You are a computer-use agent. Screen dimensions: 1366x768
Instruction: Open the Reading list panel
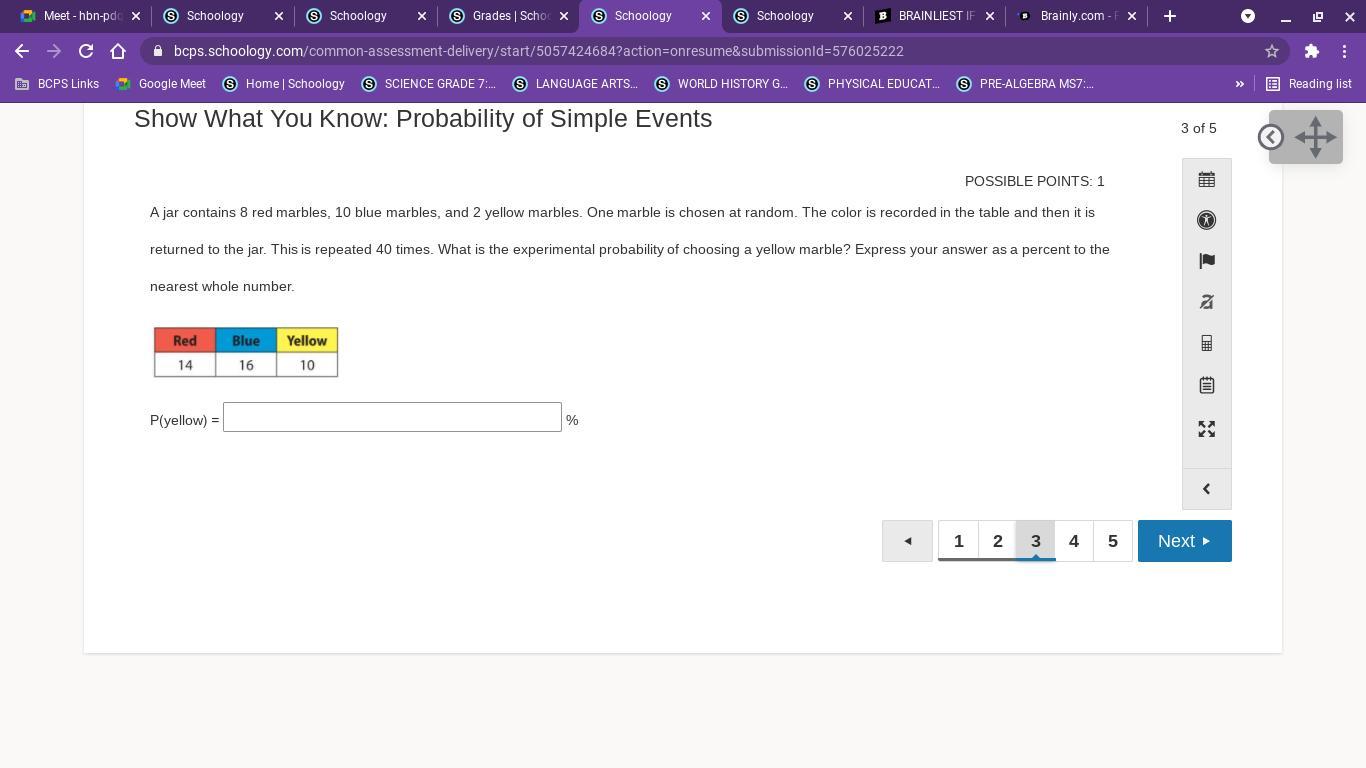[1309, 84]
